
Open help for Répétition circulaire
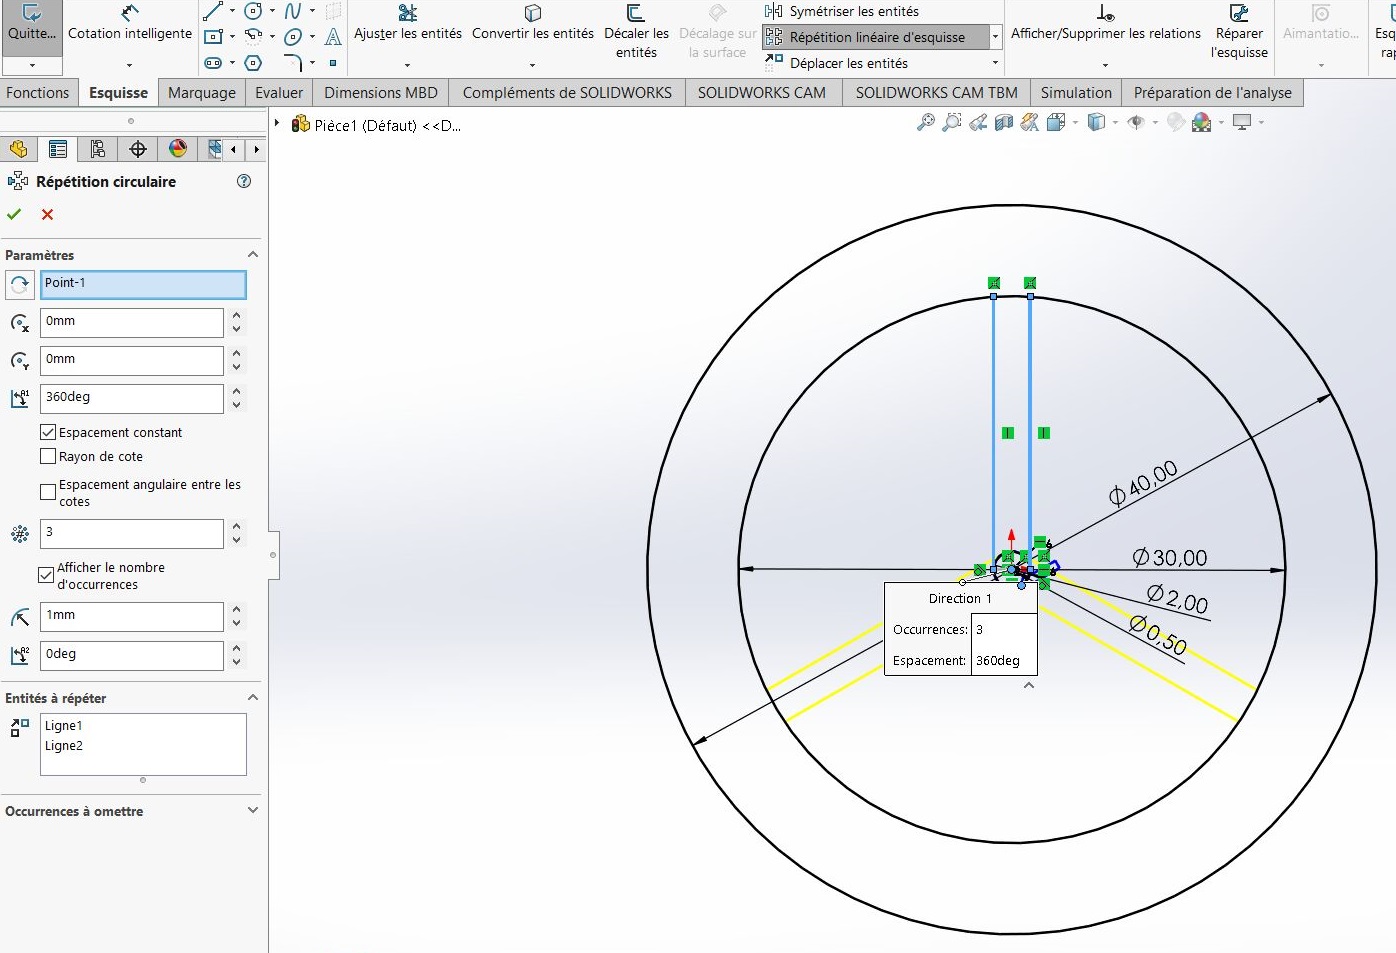click(244, 181)
